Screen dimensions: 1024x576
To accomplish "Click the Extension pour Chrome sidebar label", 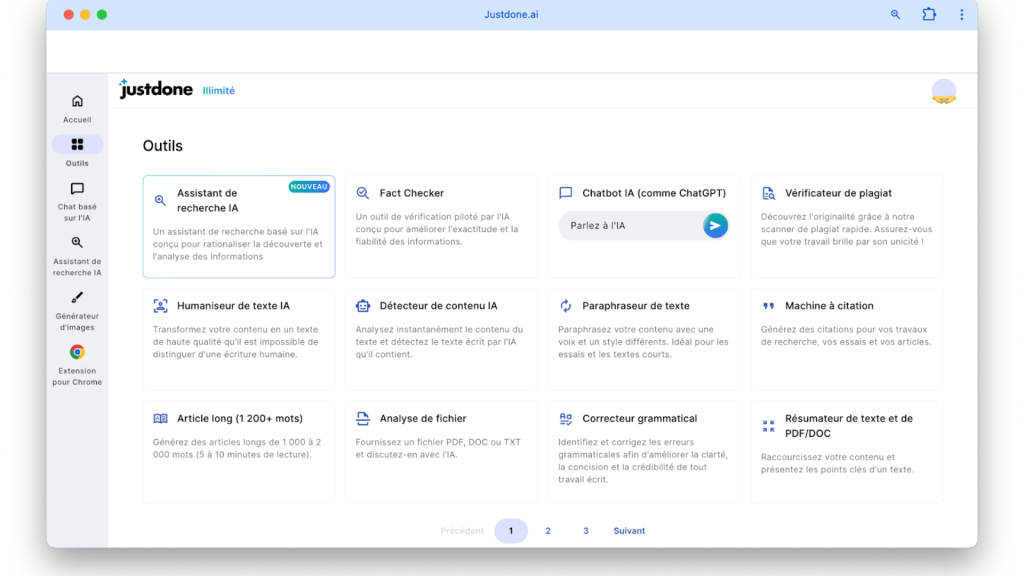I will (x=77, y=377).
